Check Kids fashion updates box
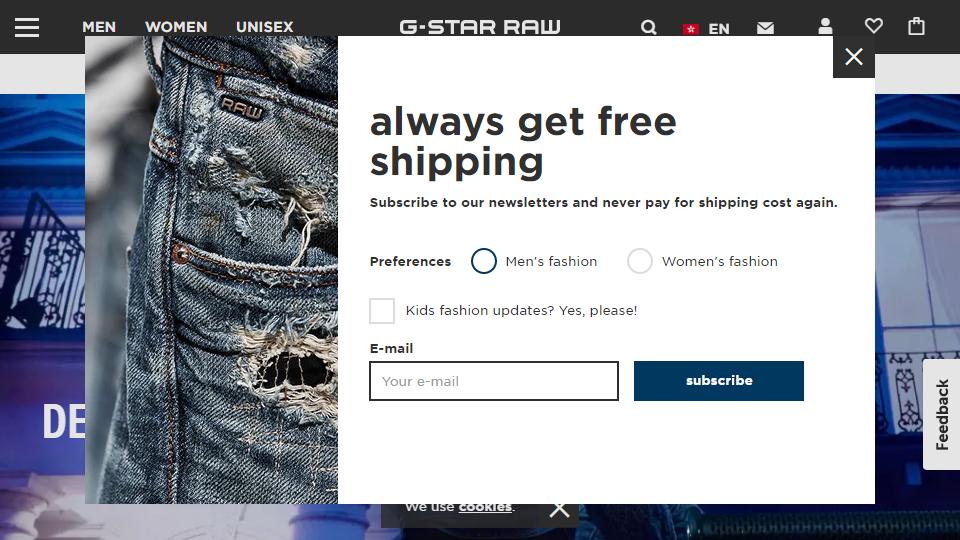Screen dimensions: 960x540 click(382, 310)
